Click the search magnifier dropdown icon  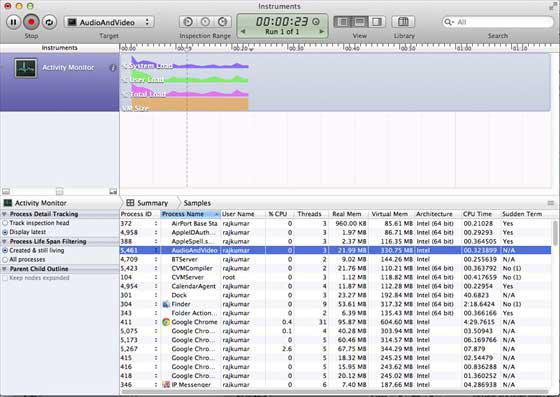pos(448,22)
